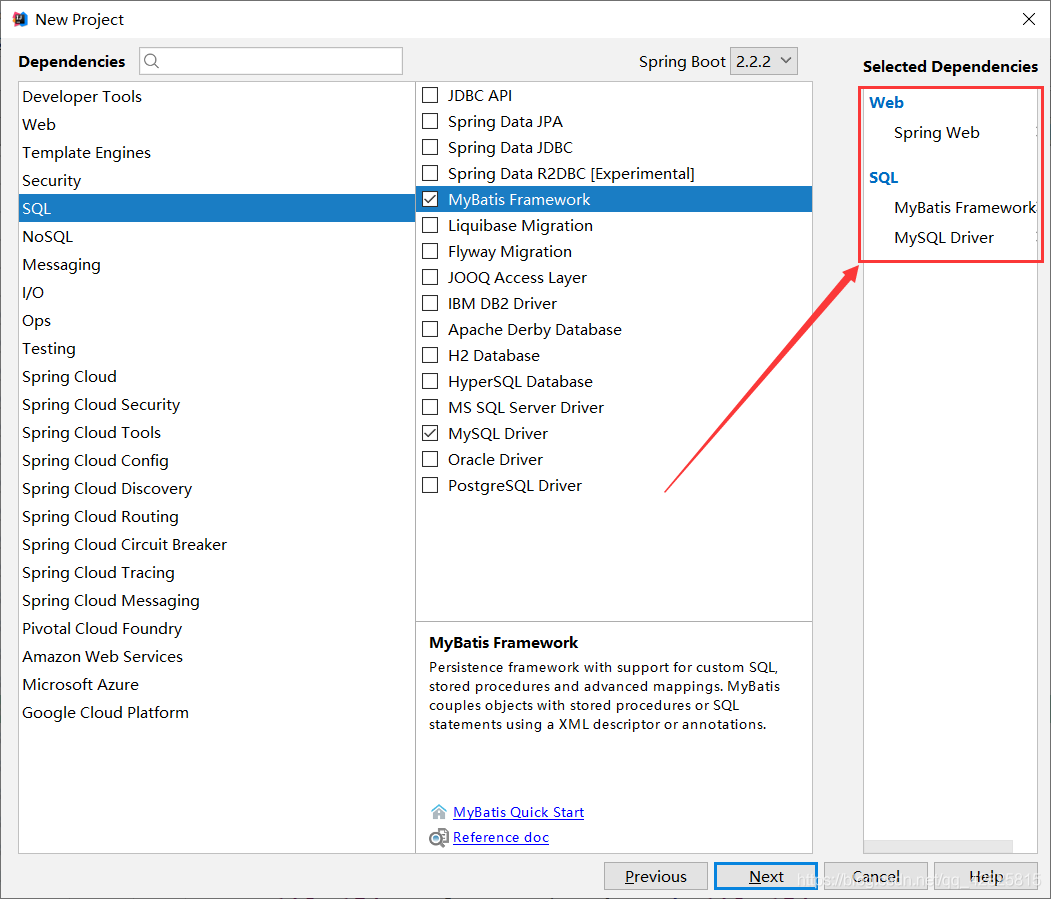Open the MyBatis Quick Start link

point(518,812)
